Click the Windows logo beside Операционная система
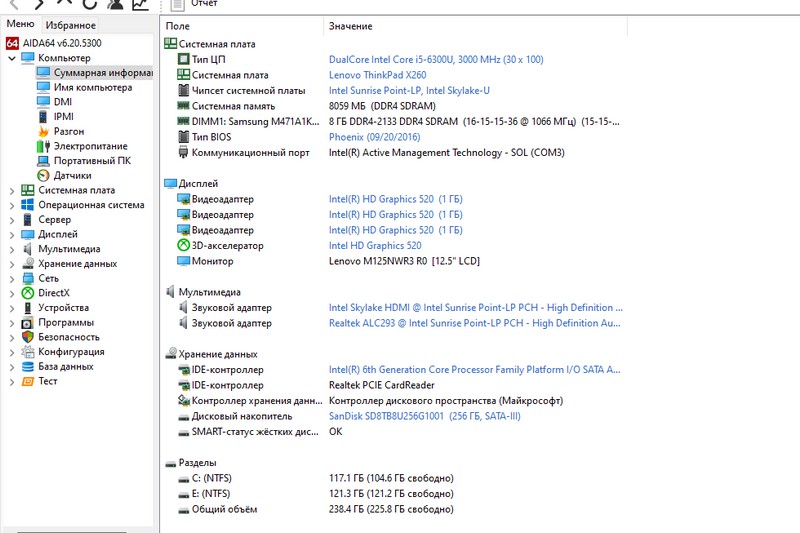 point(28,205)
